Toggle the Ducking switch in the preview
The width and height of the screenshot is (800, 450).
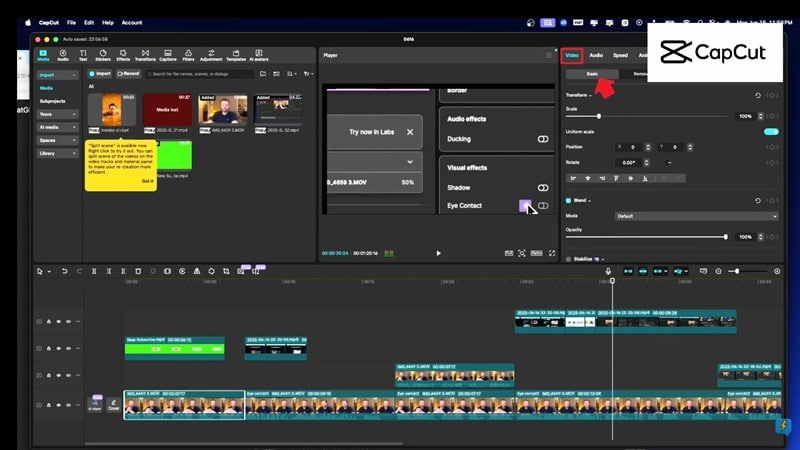tap(543, 139)
